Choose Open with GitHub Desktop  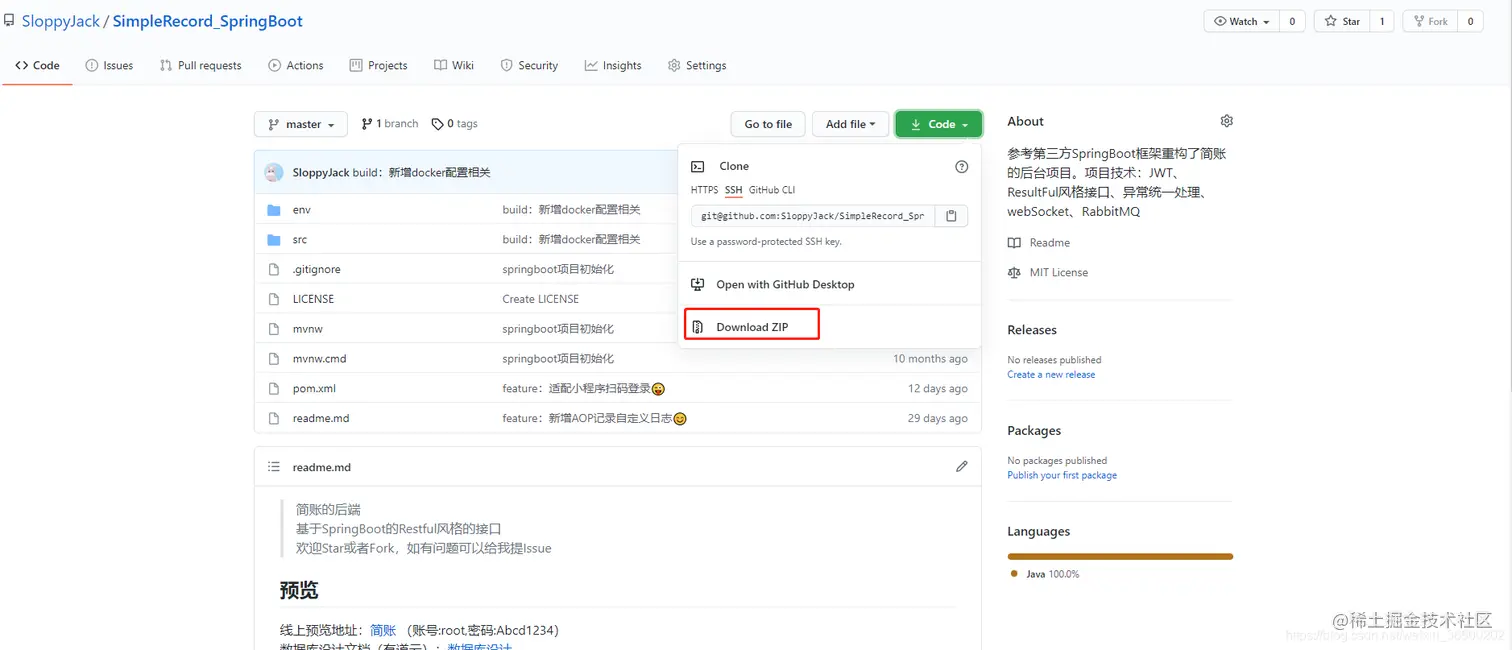(x=785, y=285)
